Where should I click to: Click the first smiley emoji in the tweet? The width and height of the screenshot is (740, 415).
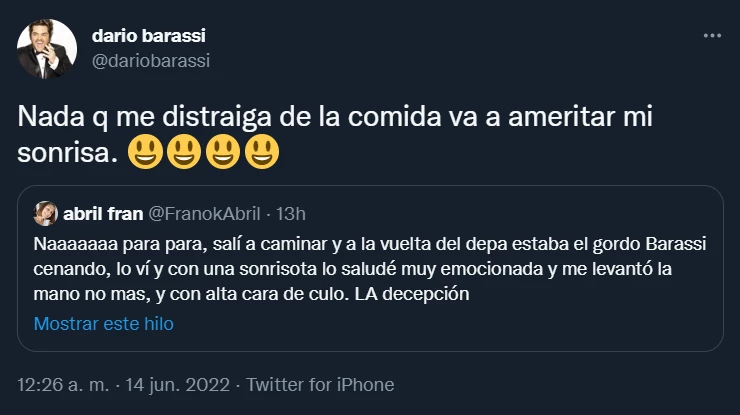tap(147, 153)
